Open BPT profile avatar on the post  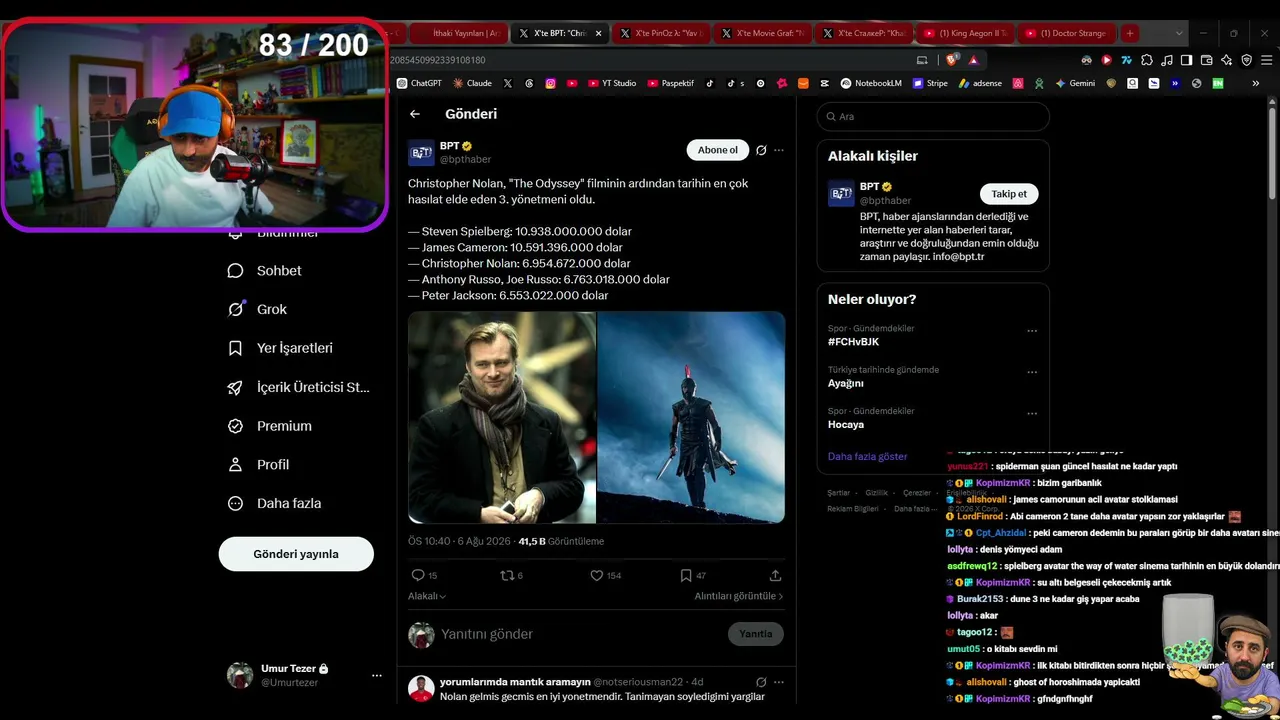[x=421, y=153]
